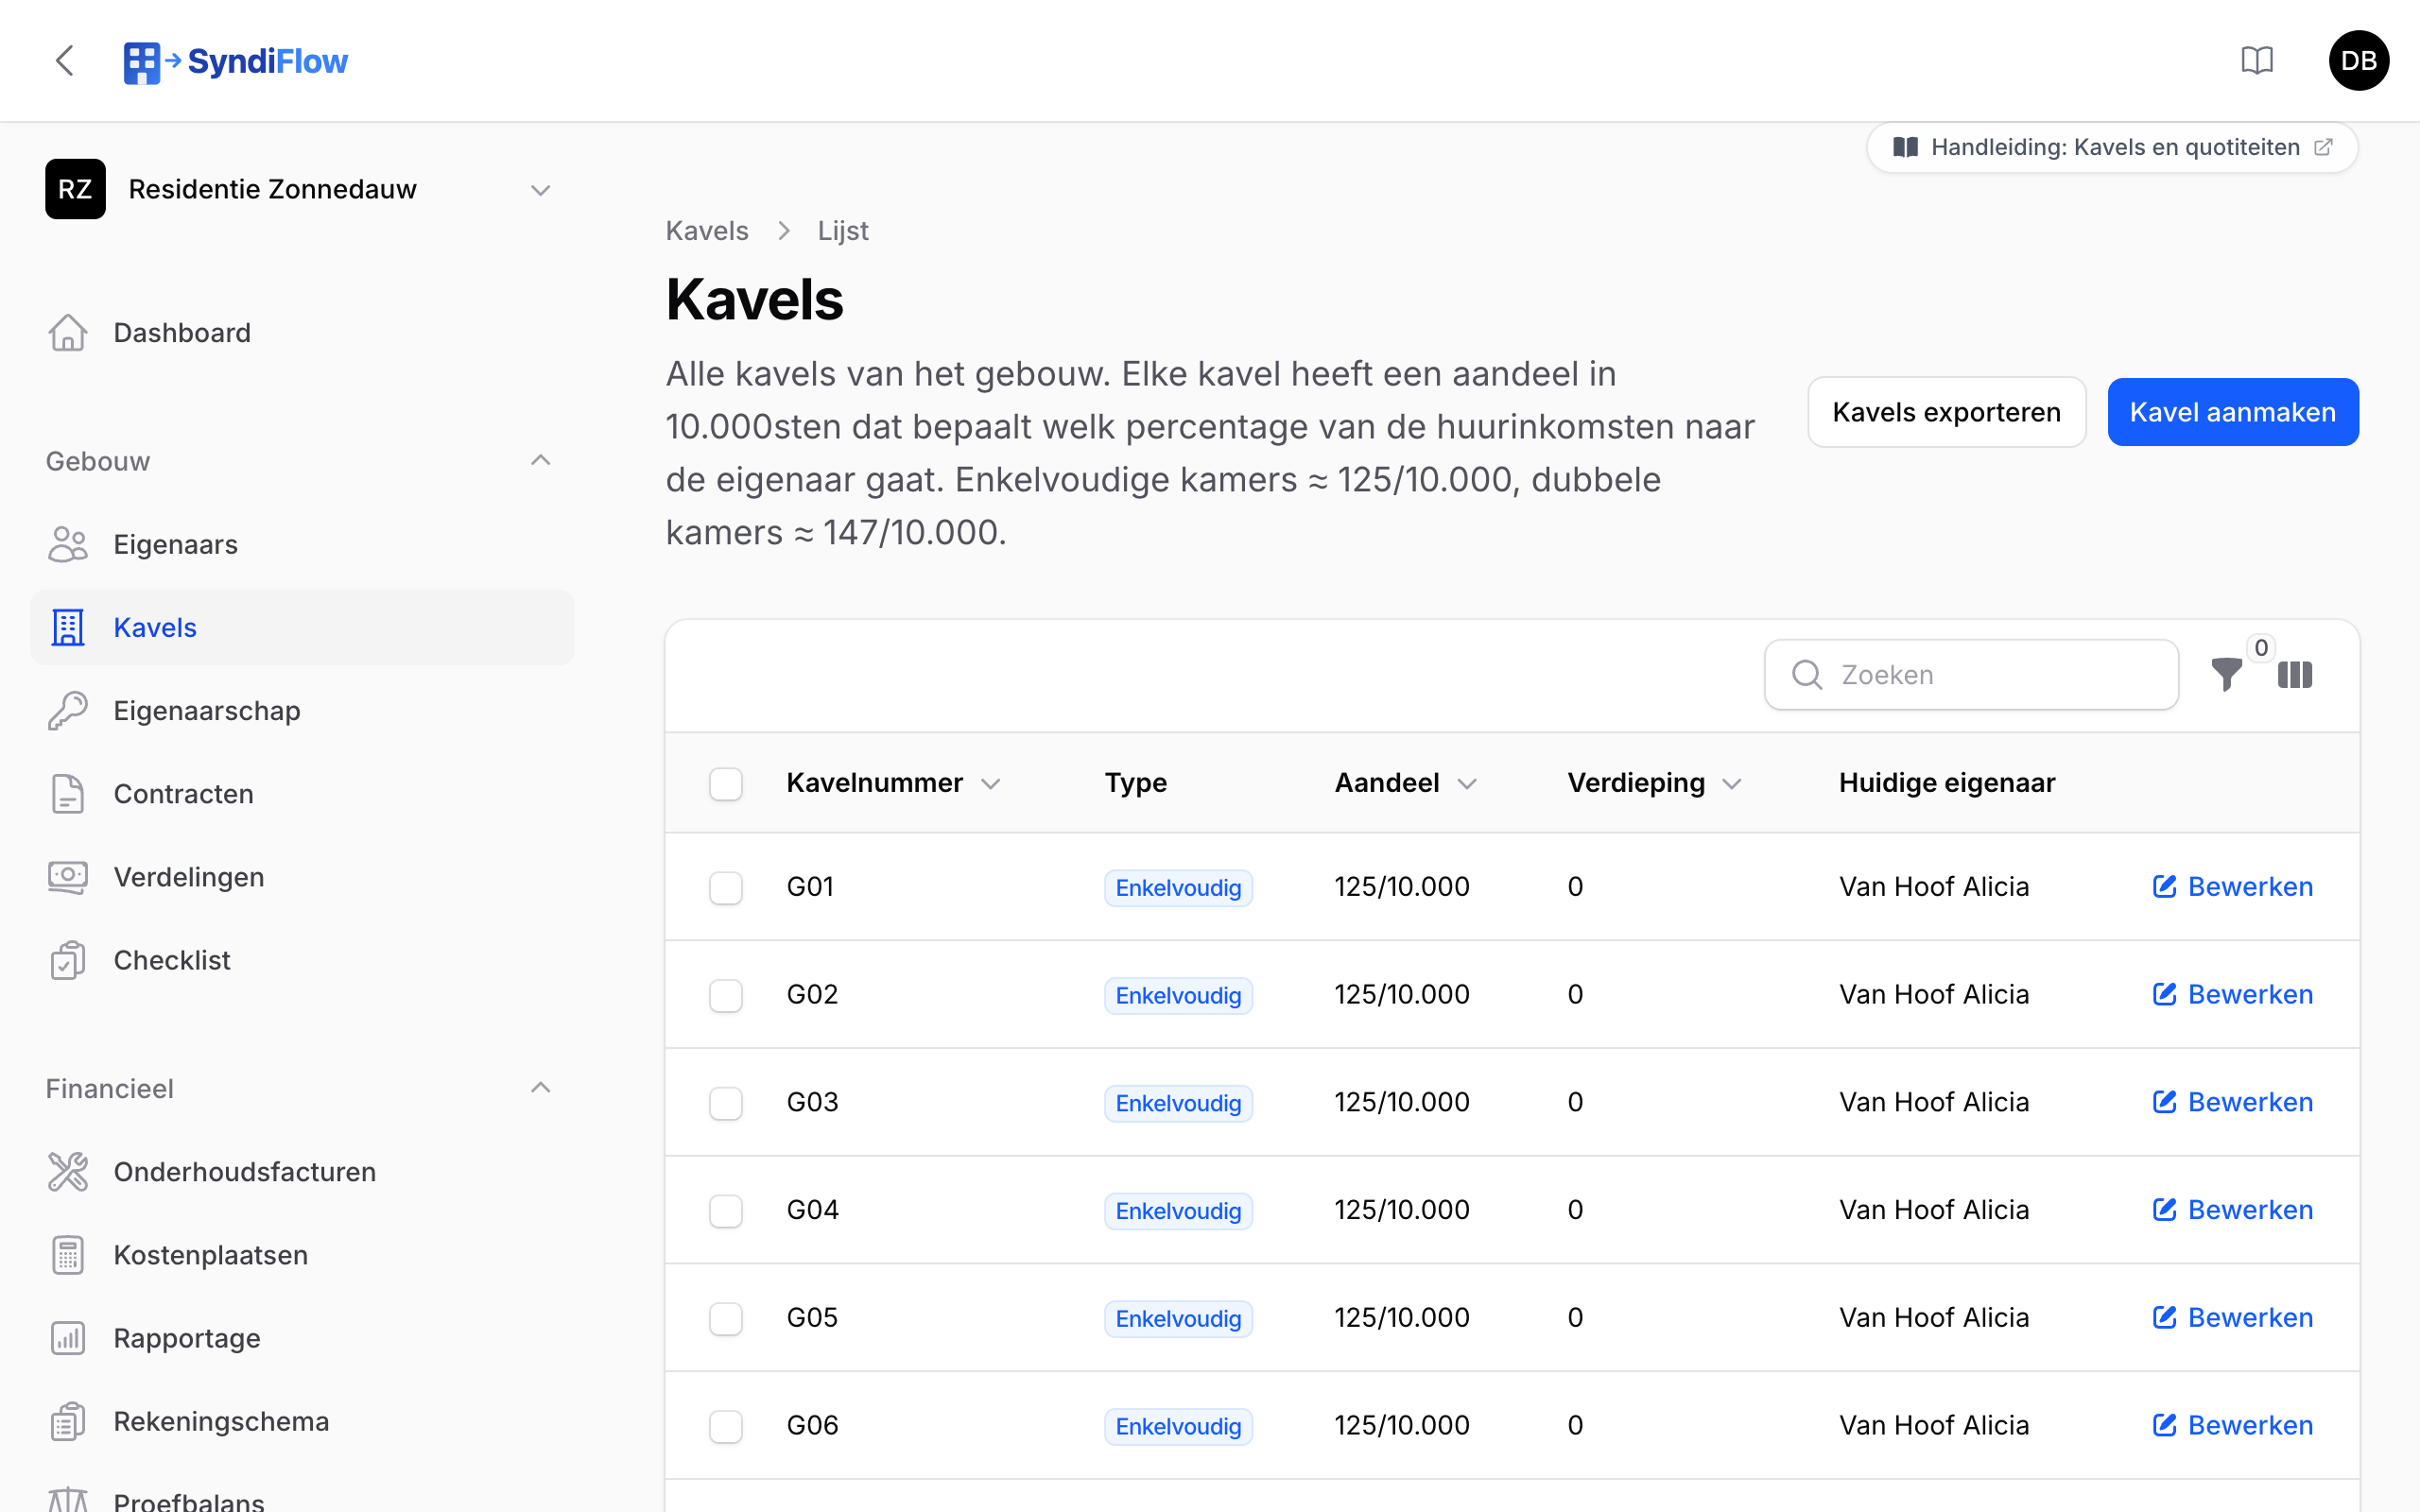Toggle table columns with the columns icon
Image resolution: width=2420 pixels, height=1512 pixels.
[2294, 675]
